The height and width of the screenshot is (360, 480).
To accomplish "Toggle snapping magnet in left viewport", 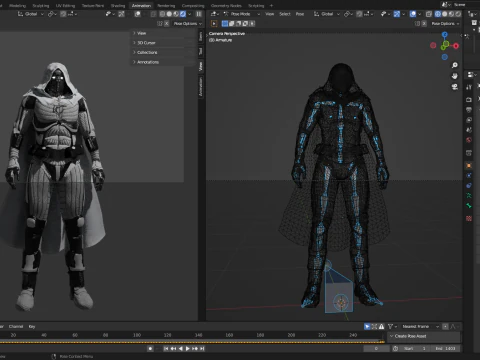I will [63, 14].
